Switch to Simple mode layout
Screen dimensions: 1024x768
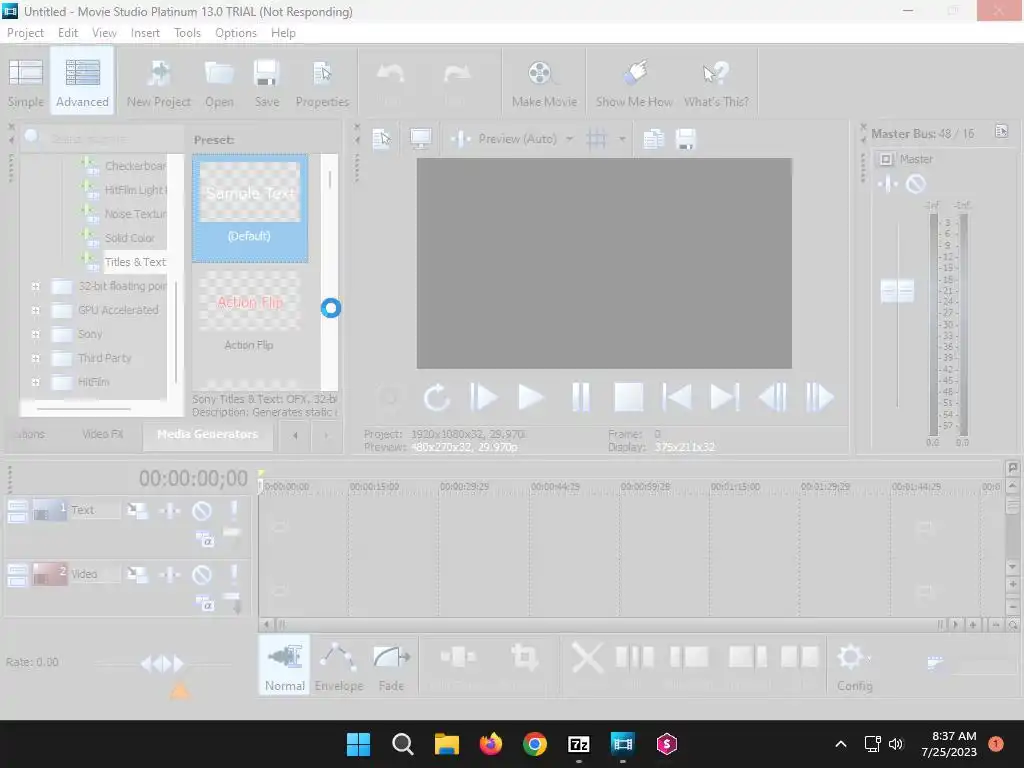(x=26, y=82)
